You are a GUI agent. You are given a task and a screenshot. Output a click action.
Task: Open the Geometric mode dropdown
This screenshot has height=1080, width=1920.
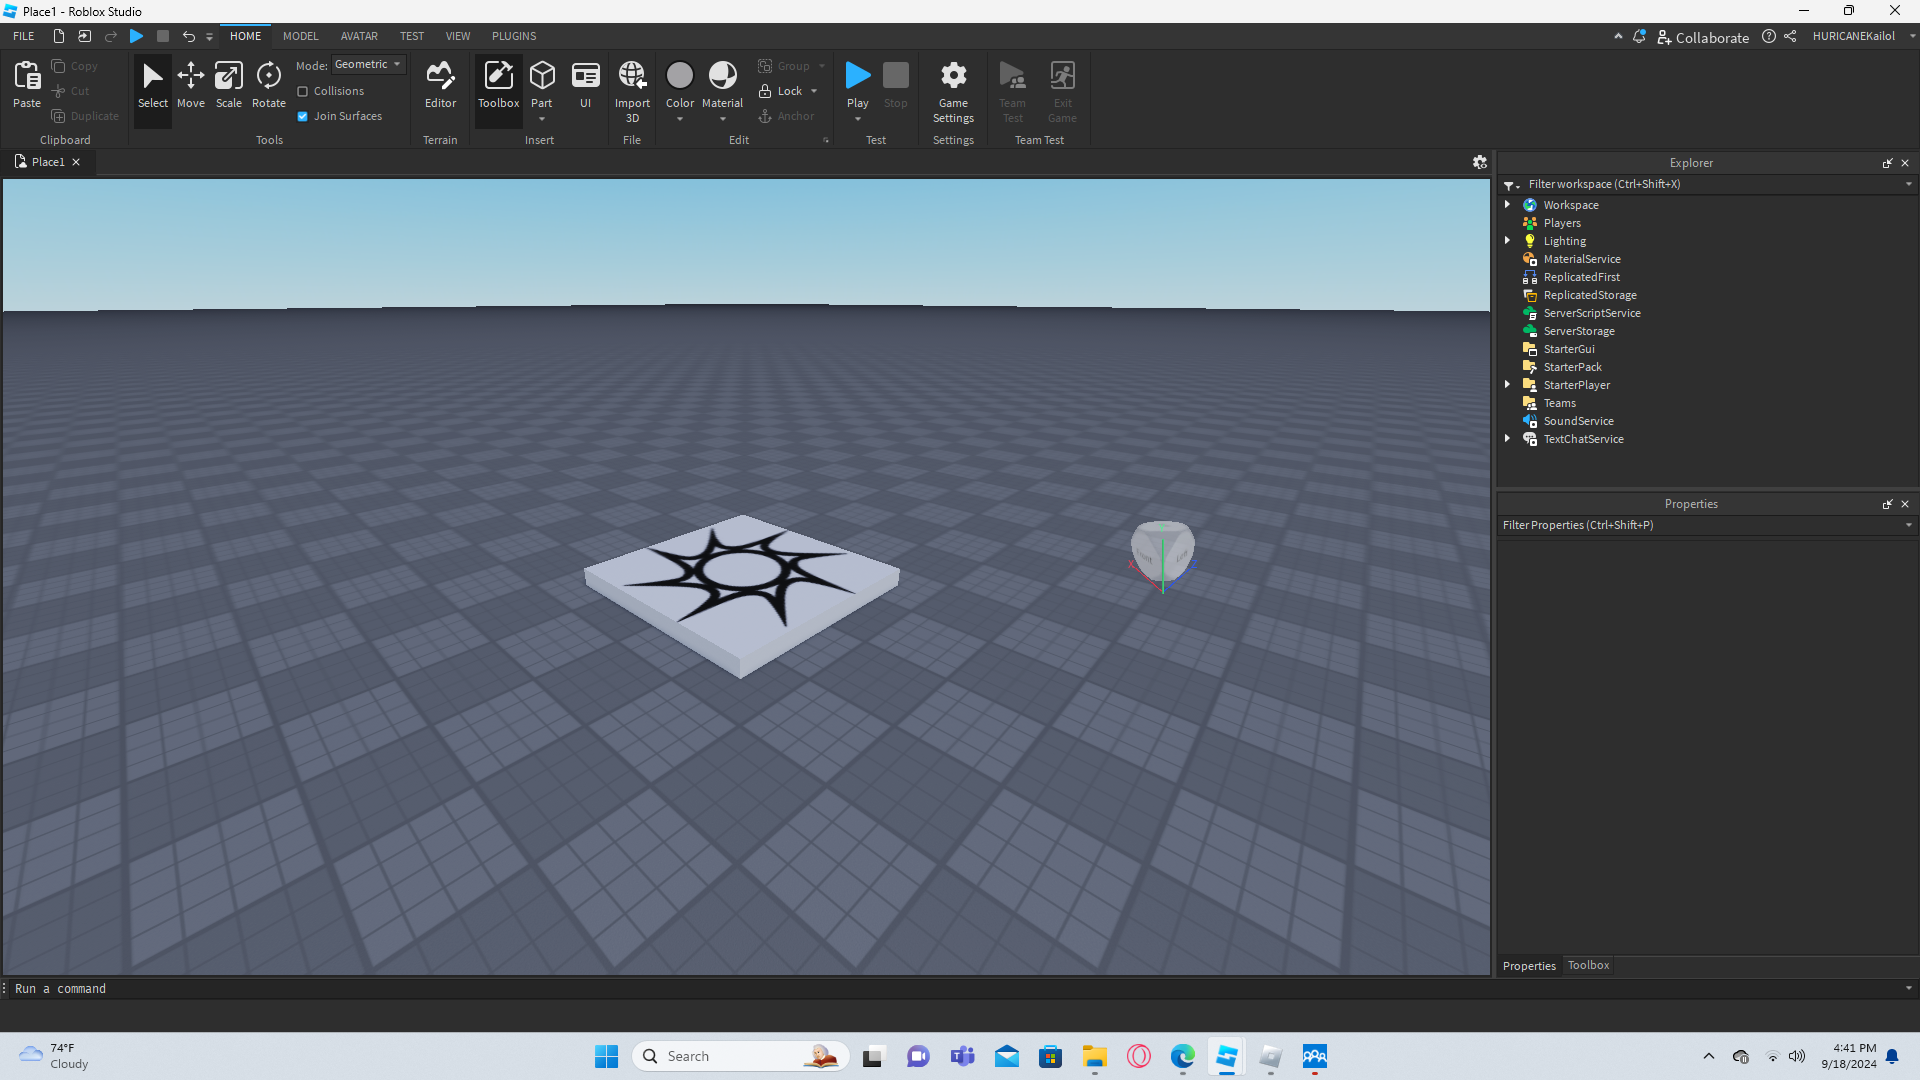[368, 64]
